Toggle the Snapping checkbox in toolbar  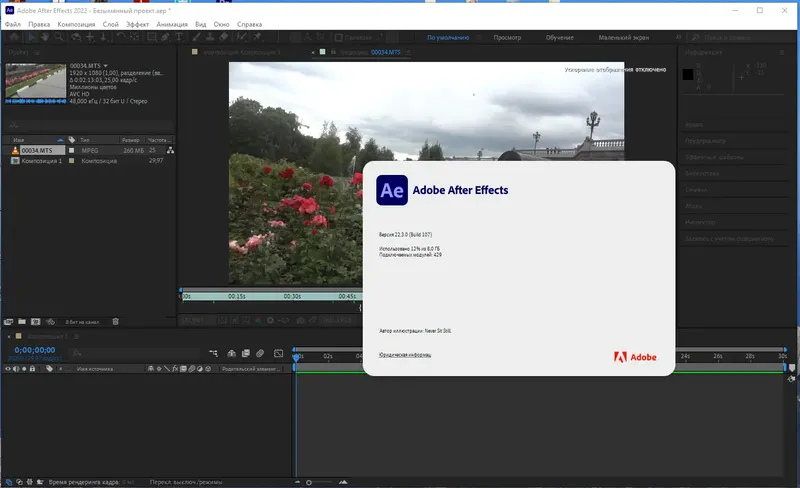pyautogui.click(x=338, y=37)
